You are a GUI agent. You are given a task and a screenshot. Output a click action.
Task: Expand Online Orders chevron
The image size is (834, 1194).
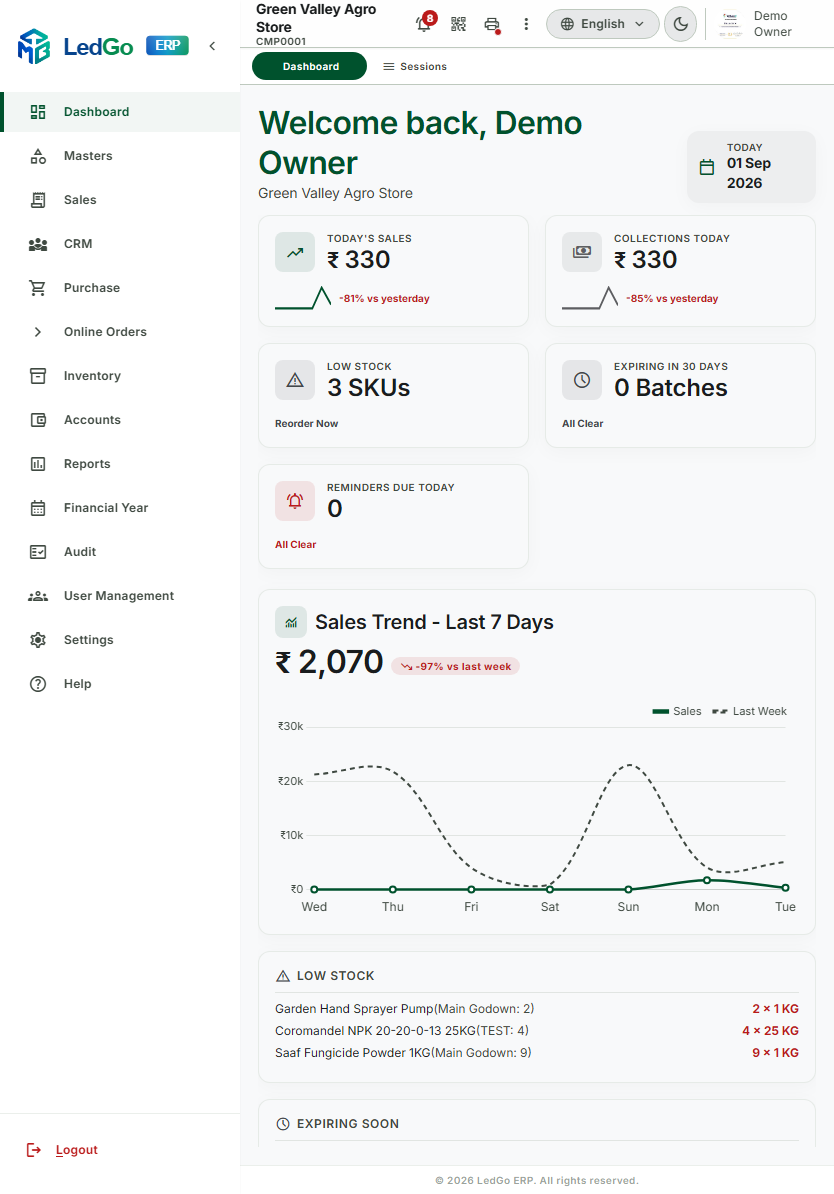click(x=37, y=332)
